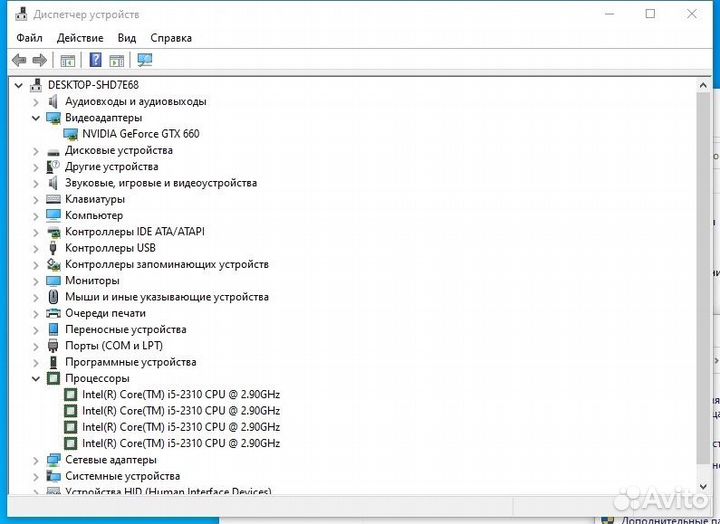Close the Диспетчер устройств window

pos(692,14)
